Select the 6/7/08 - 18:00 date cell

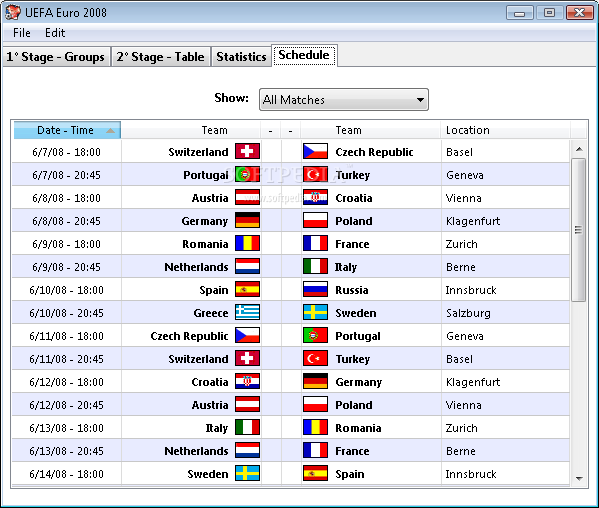click(66, 152)
